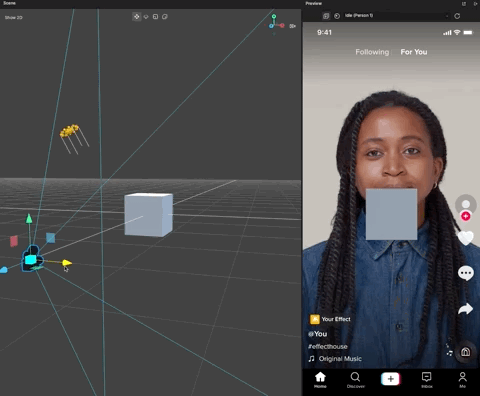Select the fourth Scene toolbar transform icon
Image resolution: width=480 pixels, height=396 pixels.
[165, 17]
